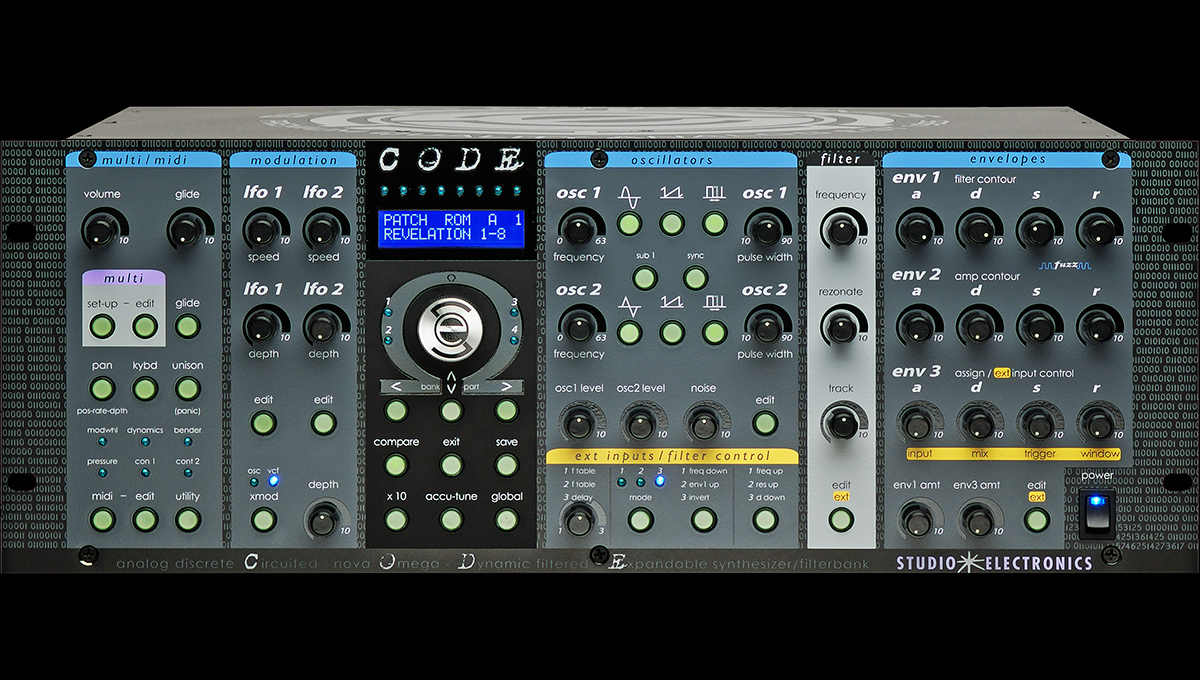Click the volume knob
1200x680 pixels.
[x=102, y=231]
